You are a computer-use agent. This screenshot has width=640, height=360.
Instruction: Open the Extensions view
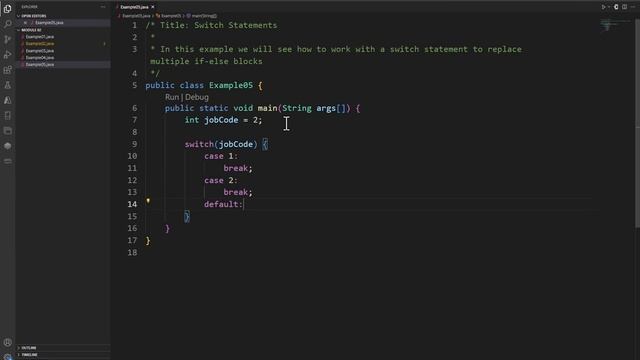[7, 70]
